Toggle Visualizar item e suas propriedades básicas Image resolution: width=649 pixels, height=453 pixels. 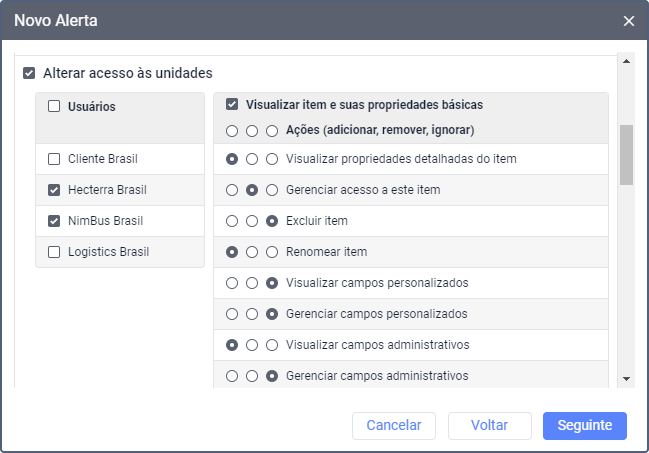pyautogui.click(x=232, y=104)
